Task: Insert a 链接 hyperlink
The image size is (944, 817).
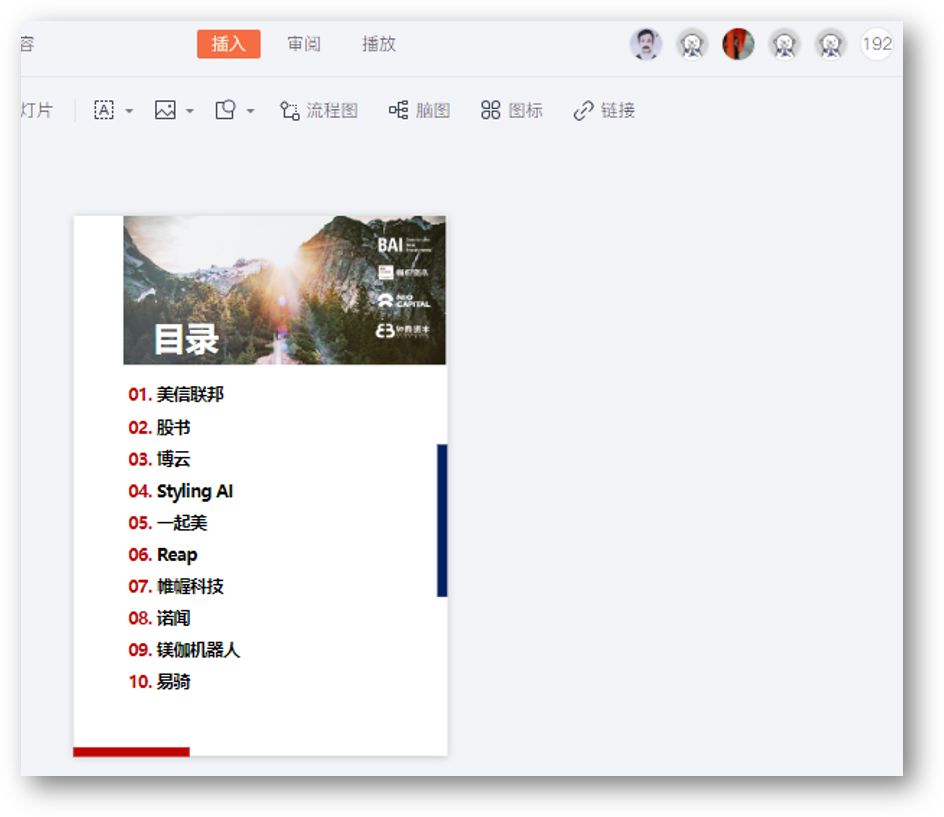Action: tap(604, 110)
